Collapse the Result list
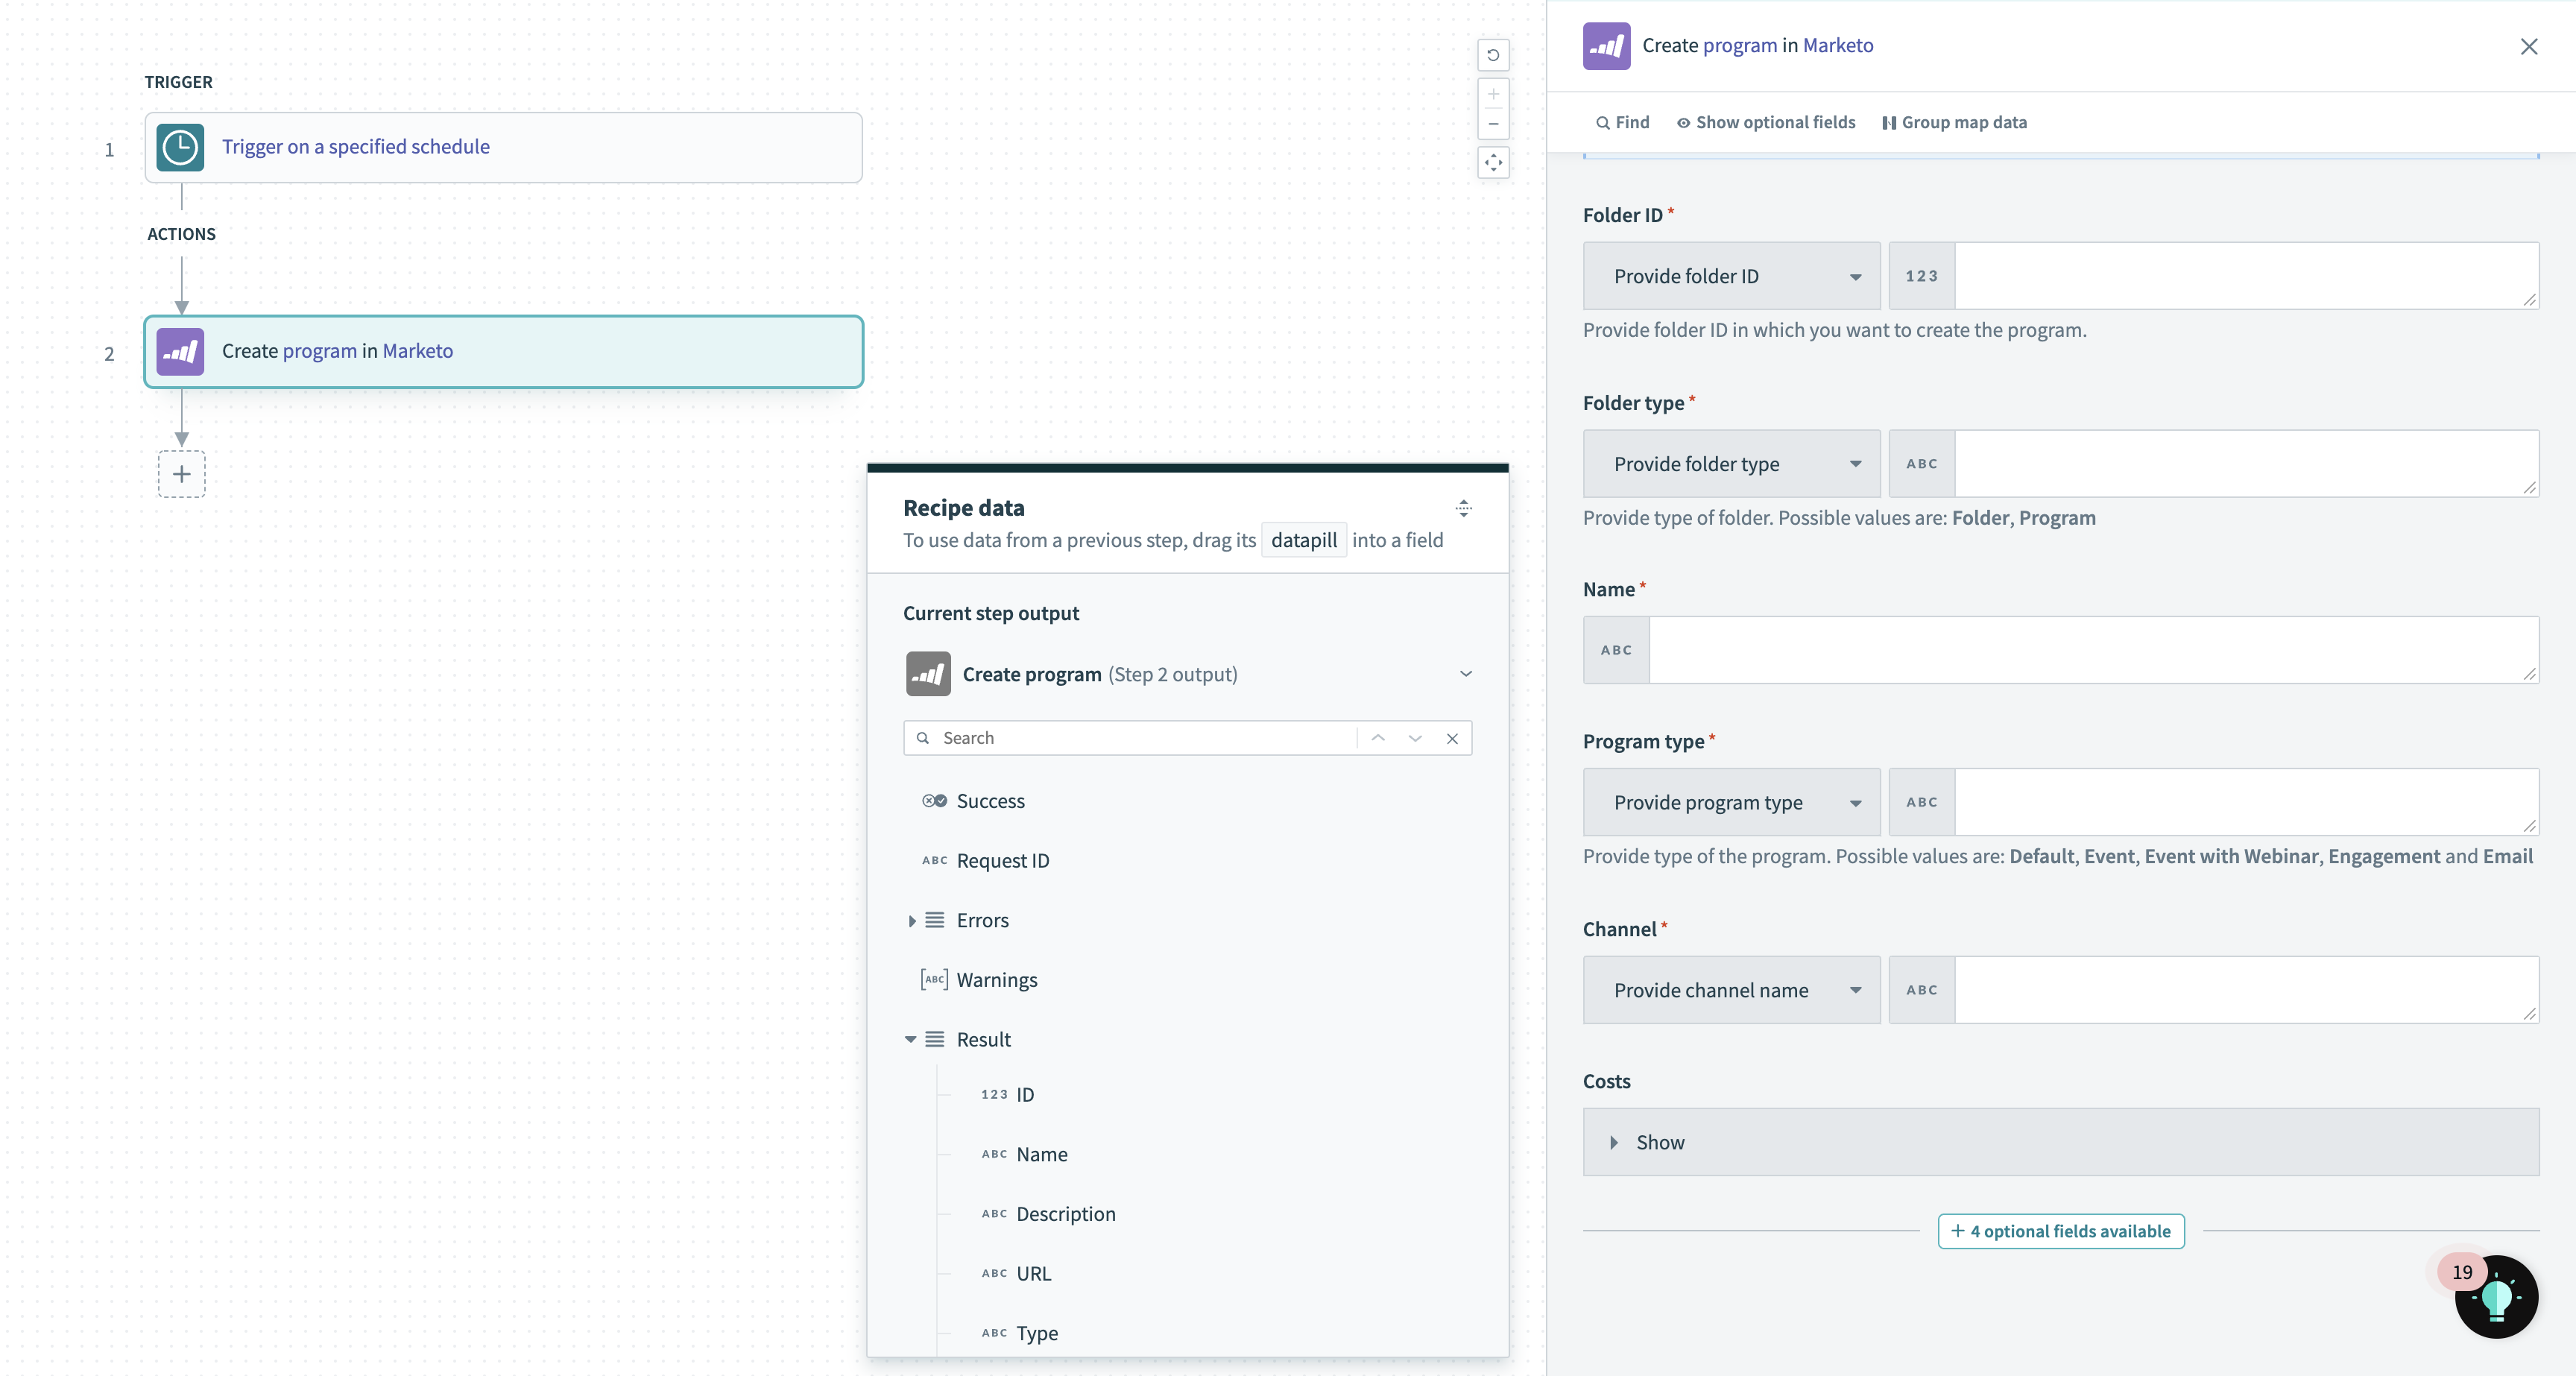Viewport: 2576px width, 1376px height. 911,1040
